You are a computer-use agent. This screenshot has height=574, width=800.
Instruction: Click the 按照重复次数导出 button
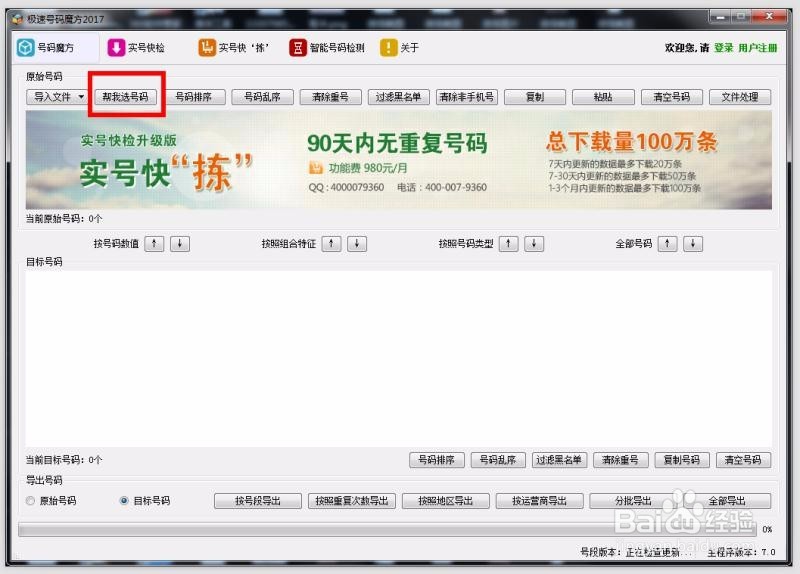pyautogui.click(x=352, y=501)
